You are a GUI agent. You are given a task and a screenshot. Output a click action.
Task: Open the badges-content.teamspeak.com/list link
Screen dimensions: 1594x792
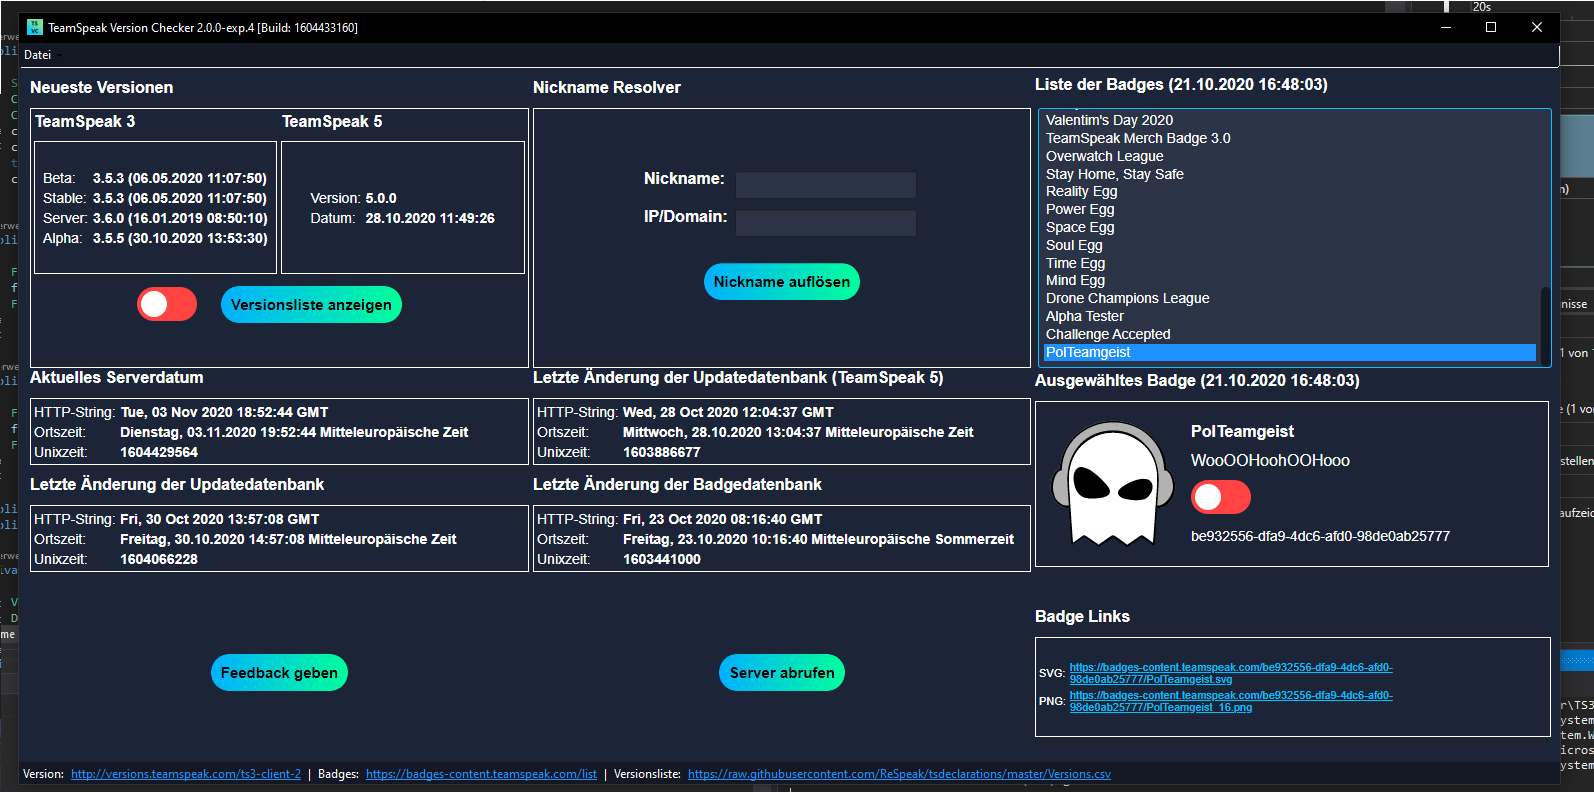tap(481, 774)
